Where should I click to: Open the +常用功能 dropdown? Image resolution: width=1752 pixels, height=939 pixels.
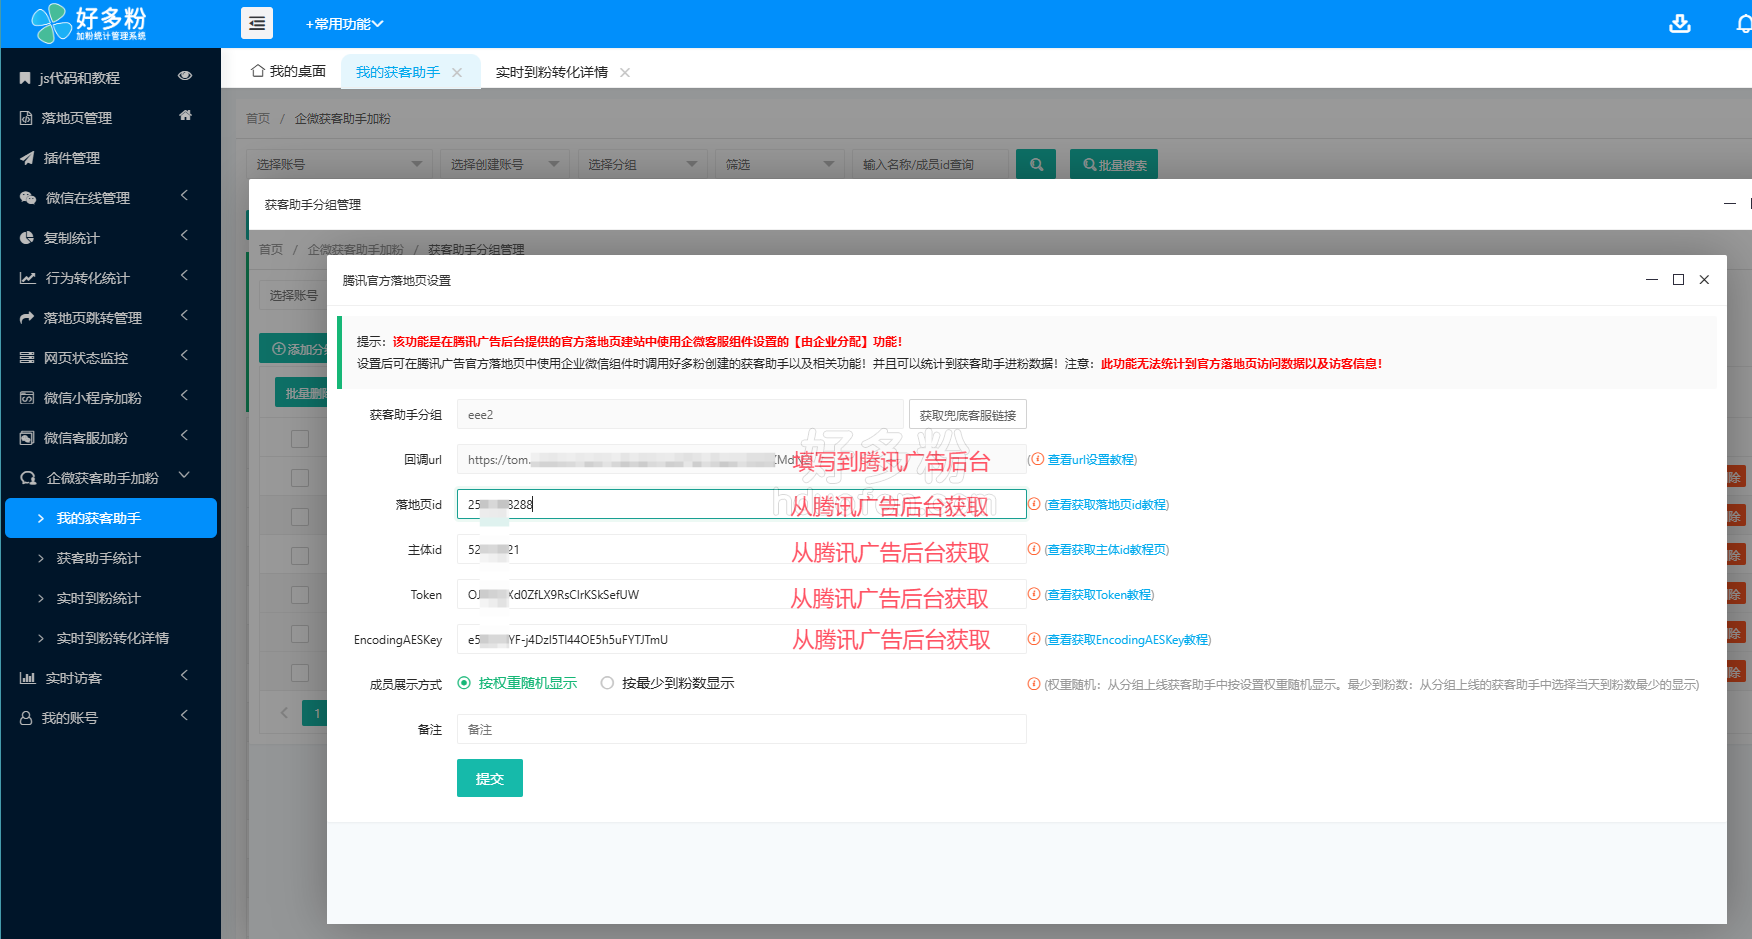(x=344, y=24)
